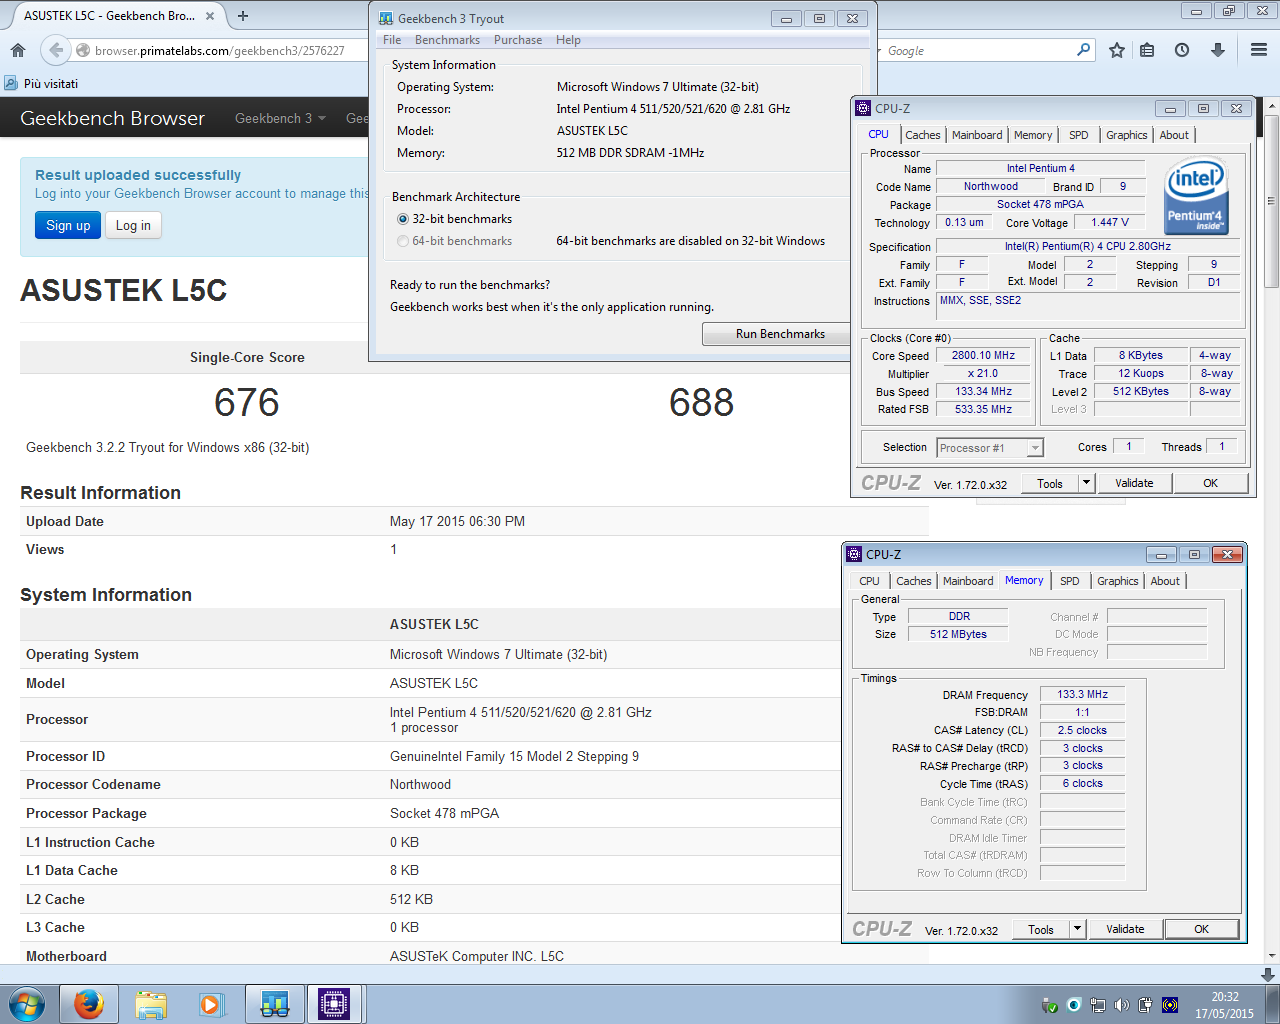Open the Geekbench File menu
Image resolution: width=1280 pixels, height=1024 pixels.
(392, 40)
